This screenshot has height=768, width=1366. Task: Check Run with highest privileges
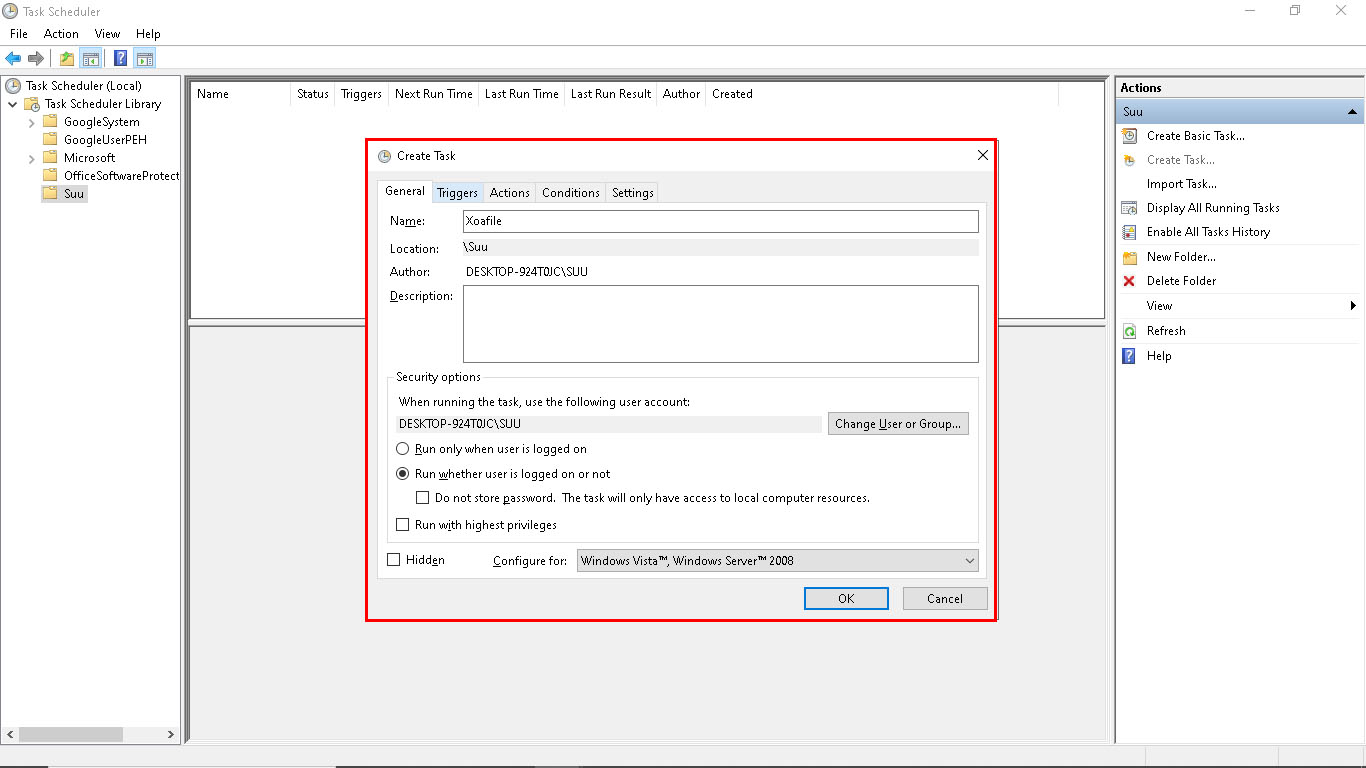(x=403, y=524)
